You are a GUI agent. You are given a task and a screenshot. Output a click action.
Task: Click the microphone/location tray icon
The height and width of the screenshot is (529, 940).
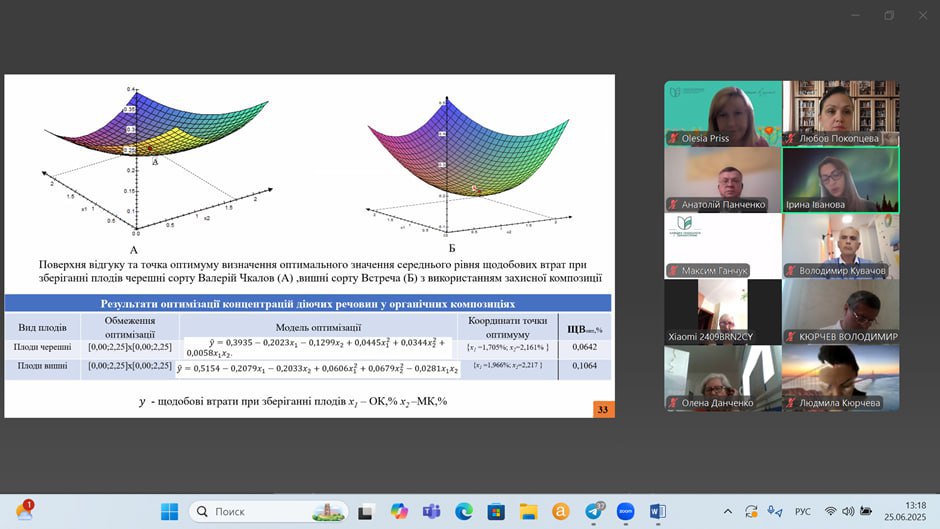click(775, 512)
